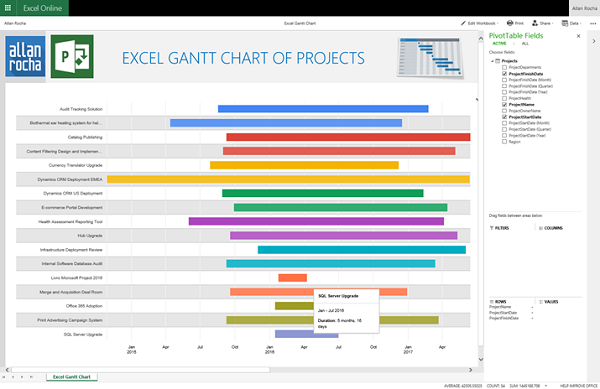Switch to ACTIVE fields tab
600x389 pixels.
click(x=499, y=44)
